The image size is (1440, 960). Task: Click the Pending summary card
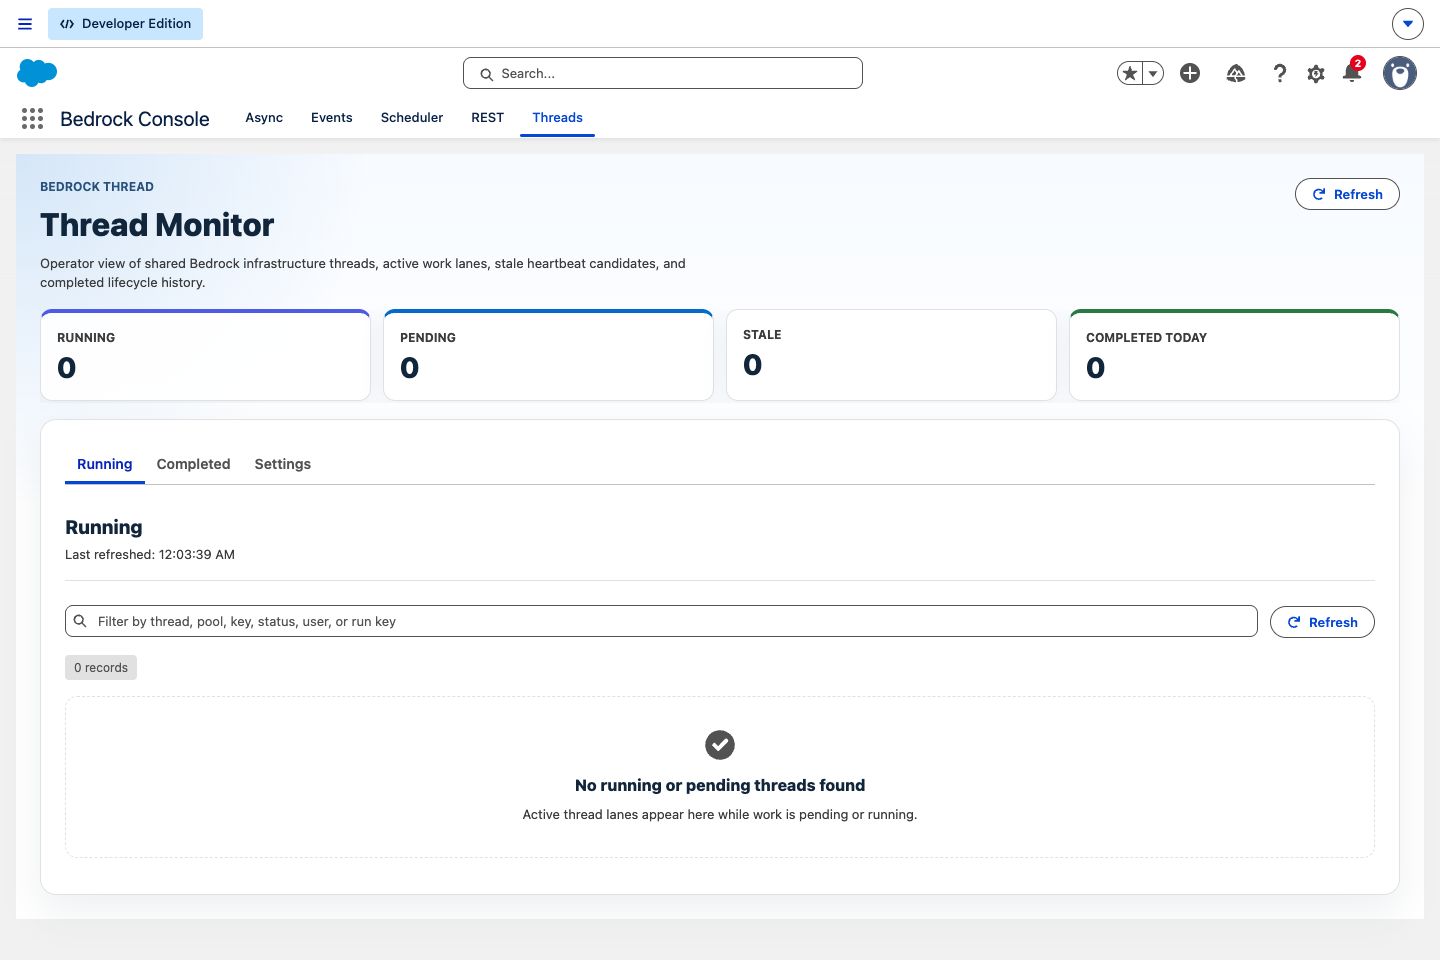(548, 355)
